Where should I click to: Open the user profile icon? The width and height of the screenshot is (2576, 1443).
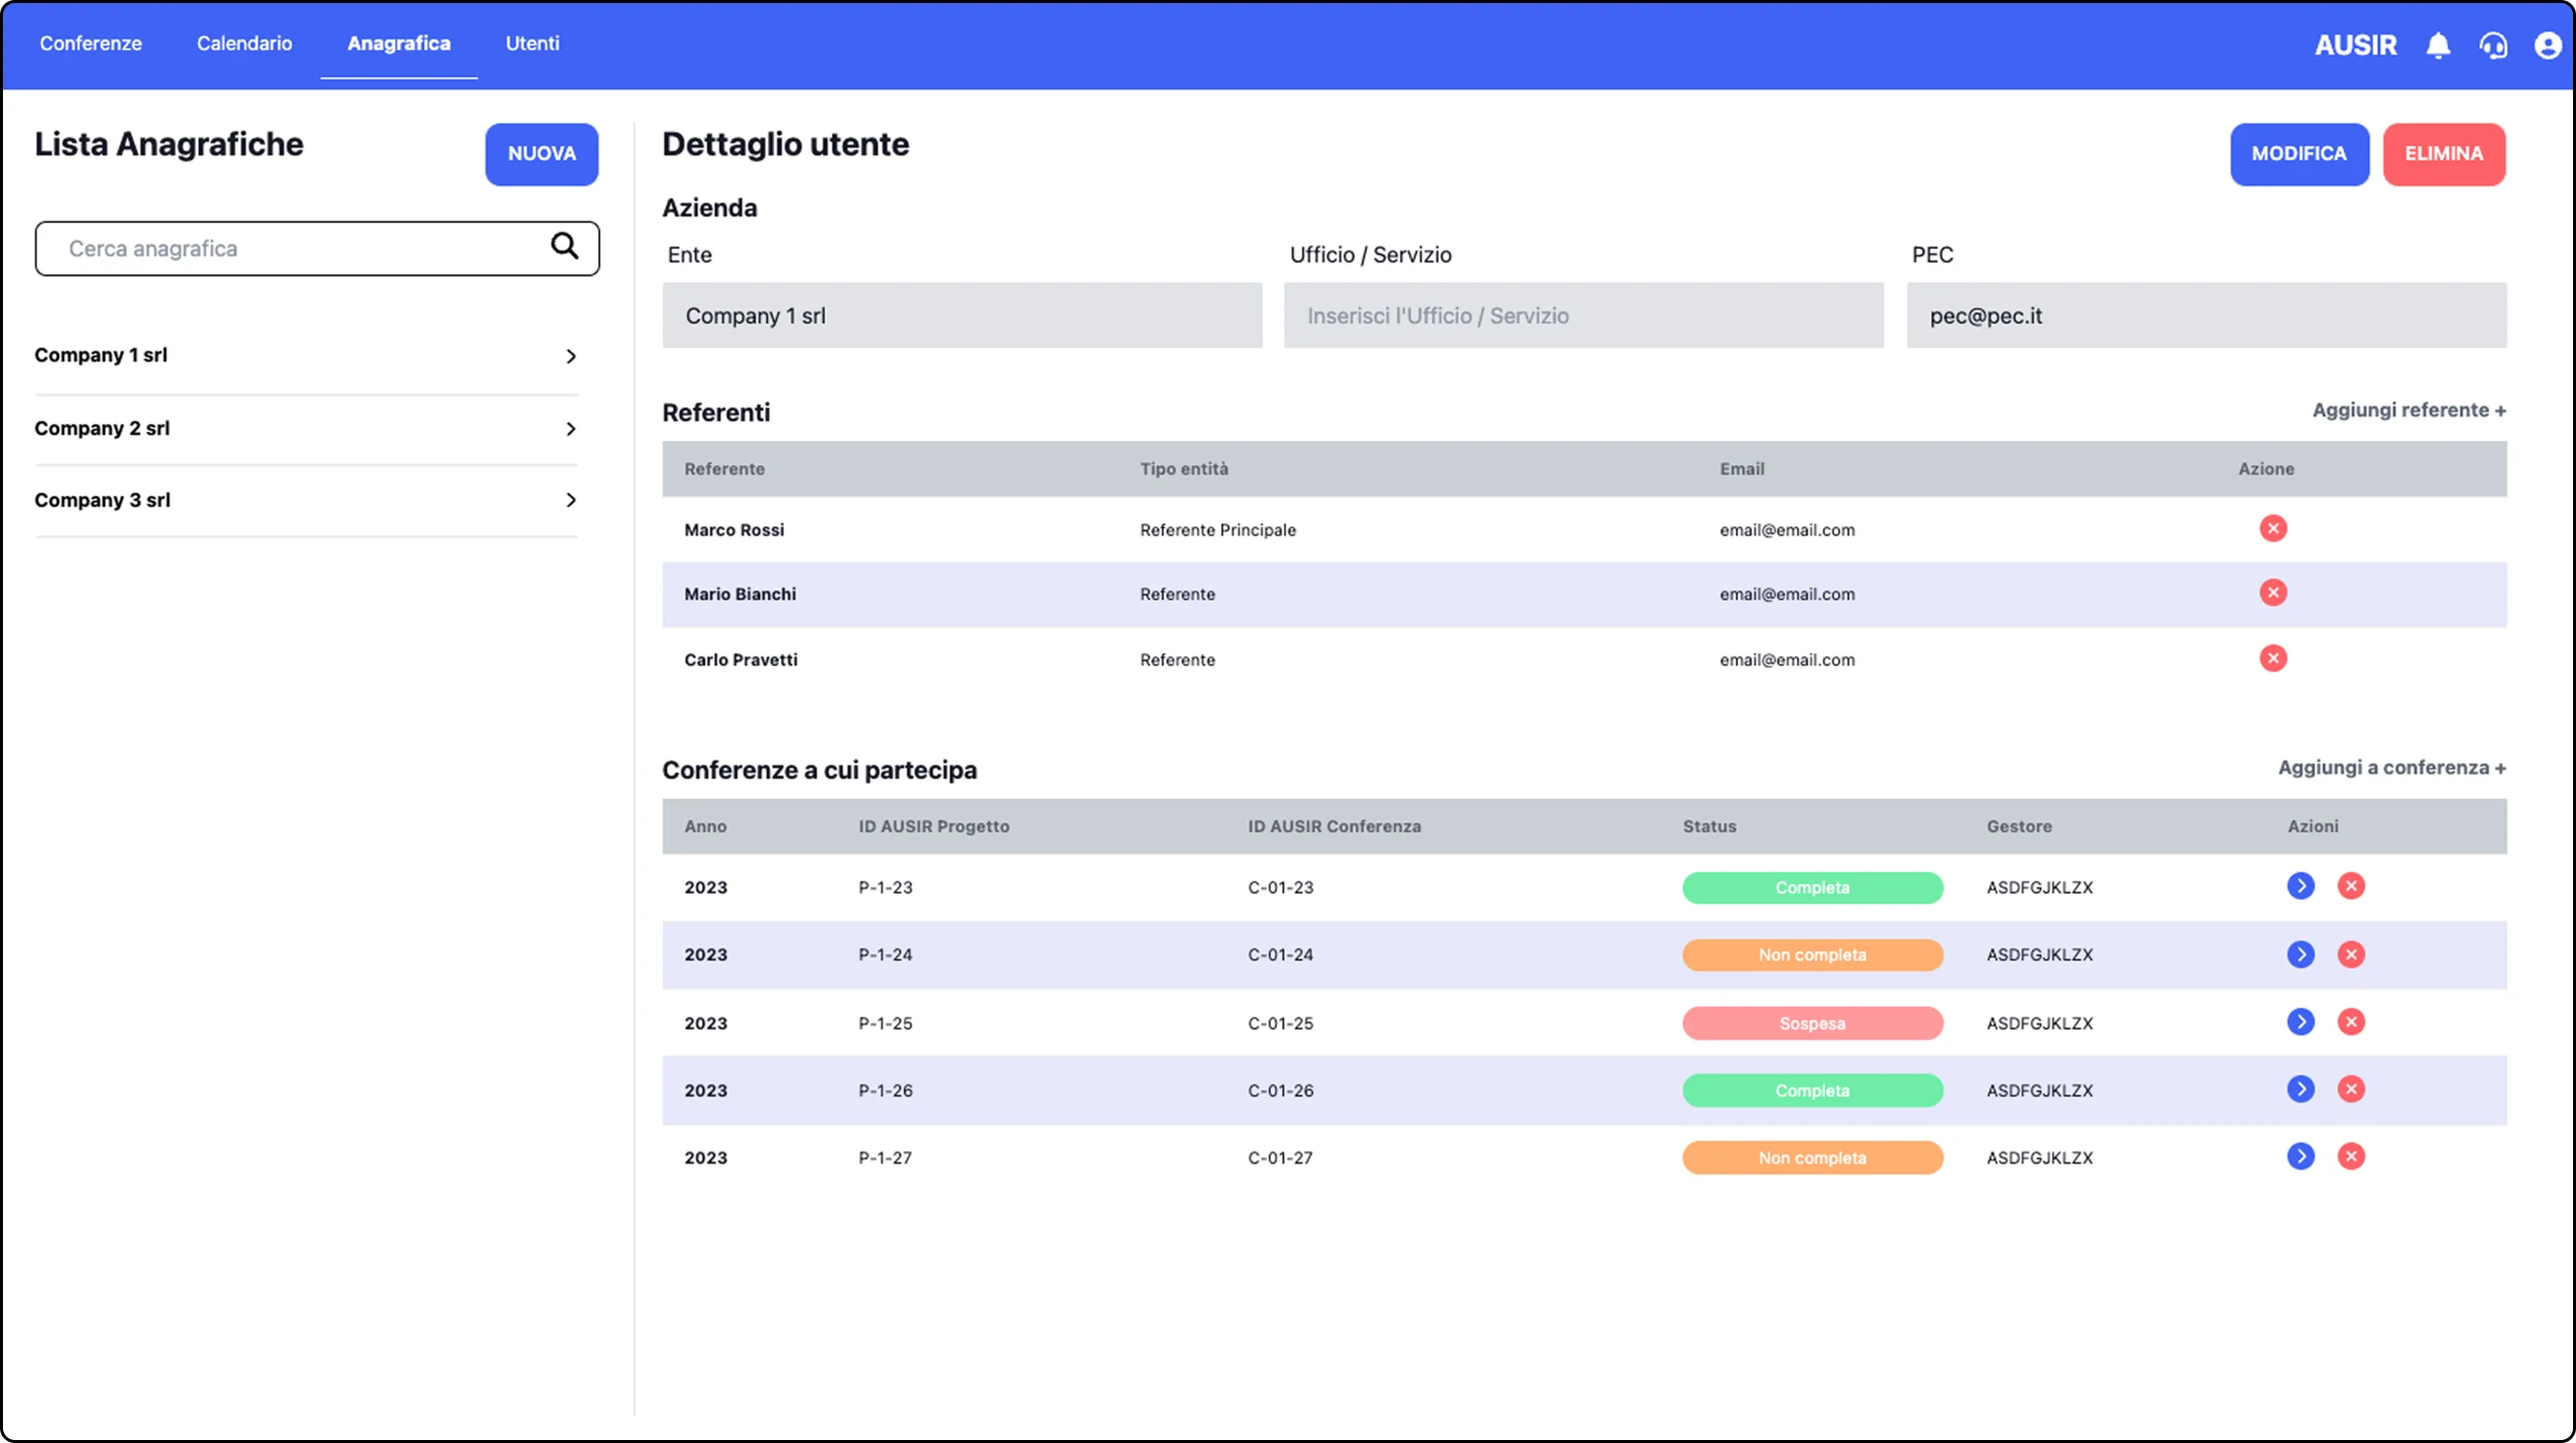click(2547, 46)
